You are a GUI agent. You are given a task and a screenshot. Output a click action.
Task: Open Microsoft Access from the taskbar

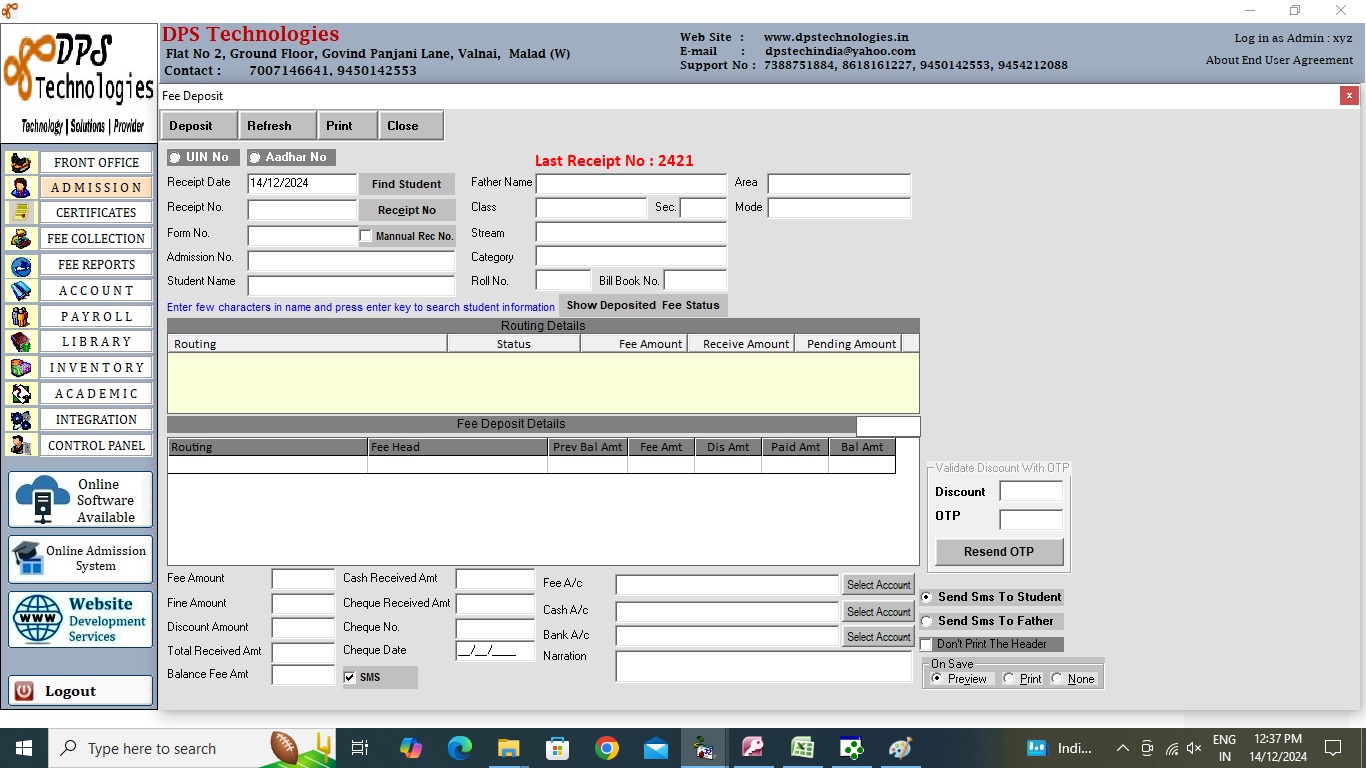(x=753, y=748)
